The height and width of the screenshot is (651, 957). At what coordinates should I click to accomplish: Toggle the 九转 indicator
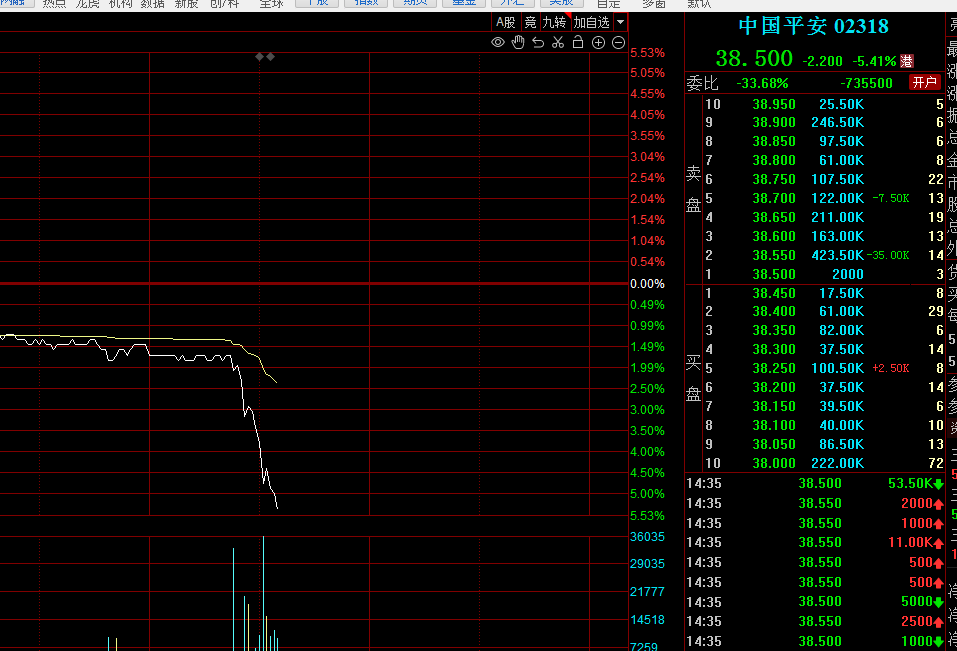click(554, 22)
